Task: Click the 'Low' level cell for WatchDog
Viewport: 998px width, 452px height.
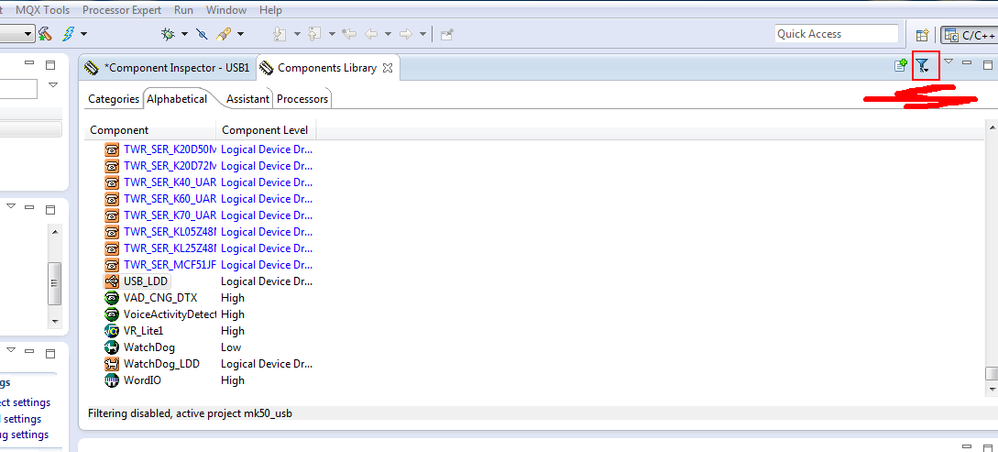Action: pyautogui.click(x=231, y=348)
